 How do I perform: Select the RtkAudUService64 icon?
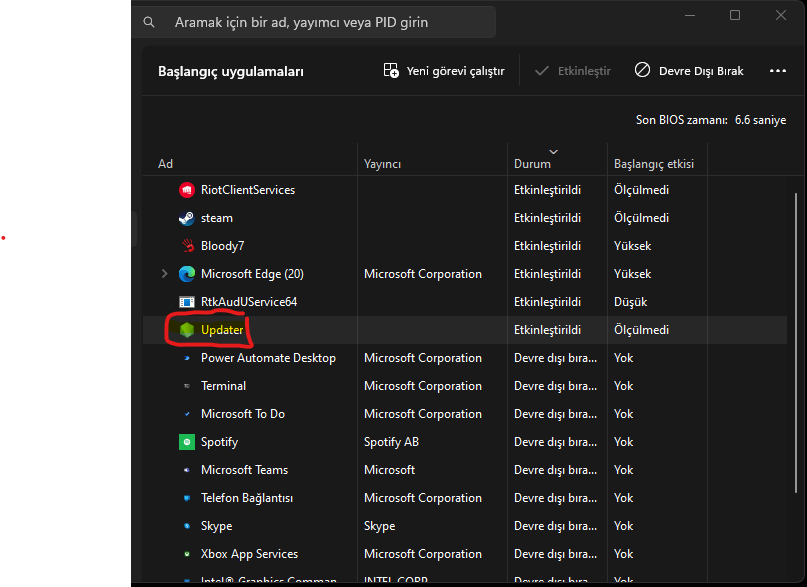186,302
